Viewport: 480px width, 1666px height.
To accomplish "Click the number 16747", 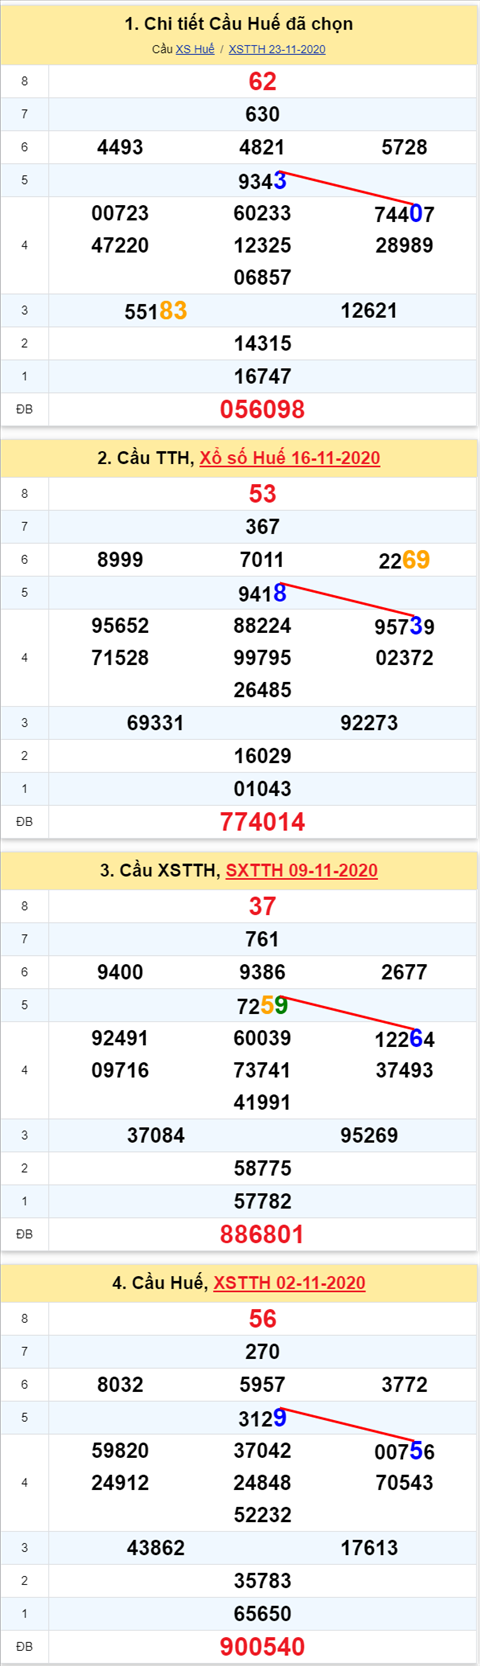I will pos(262,377).
